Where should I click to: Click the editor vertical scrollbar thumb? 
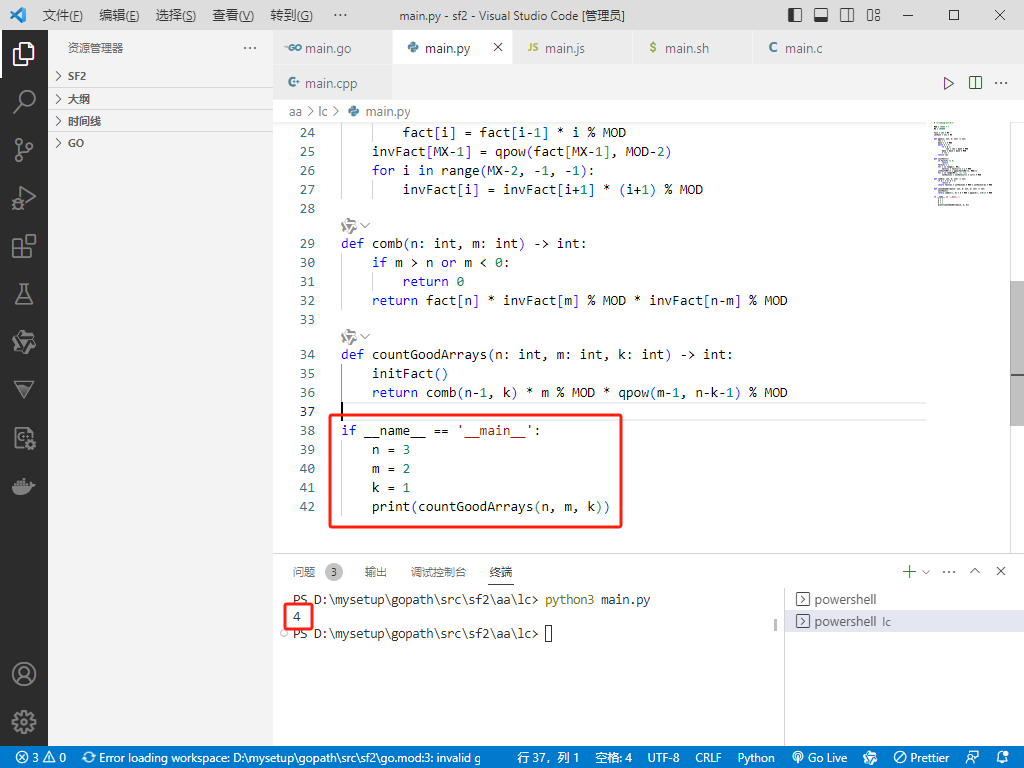click(1017, 353)
